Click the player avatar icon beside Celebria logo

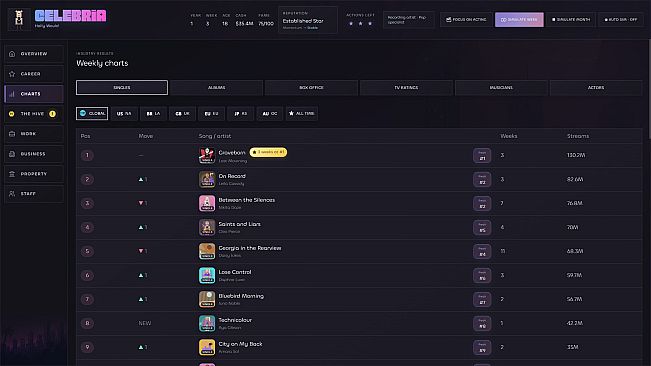pos(19,19)
